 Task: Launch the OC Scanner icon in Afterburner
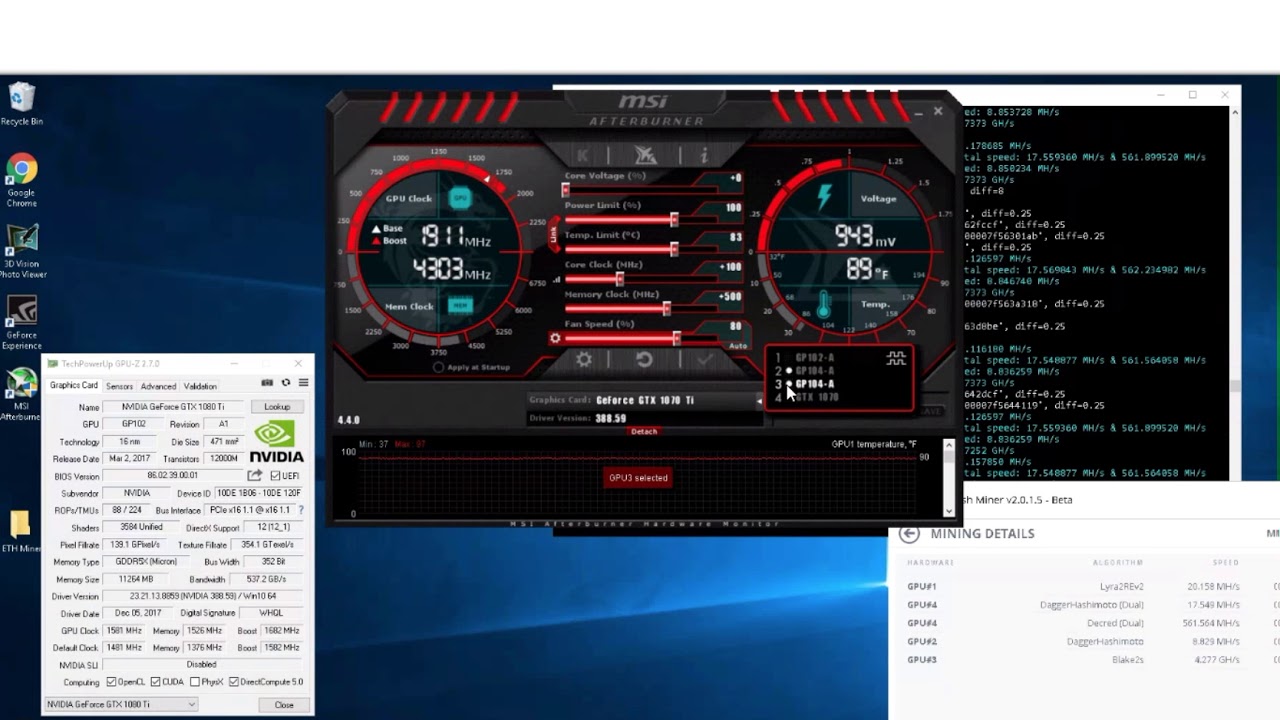coord(645,155)
